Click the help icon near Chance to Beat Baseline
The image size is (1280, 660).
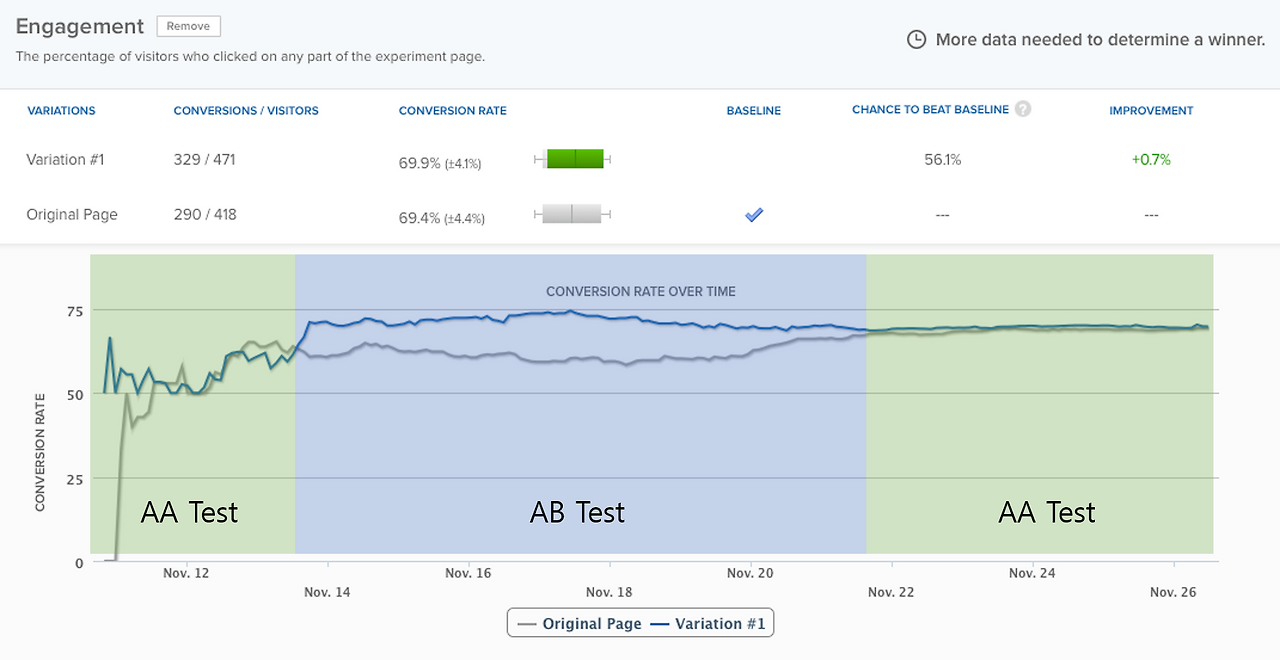tap(1022, 109)
